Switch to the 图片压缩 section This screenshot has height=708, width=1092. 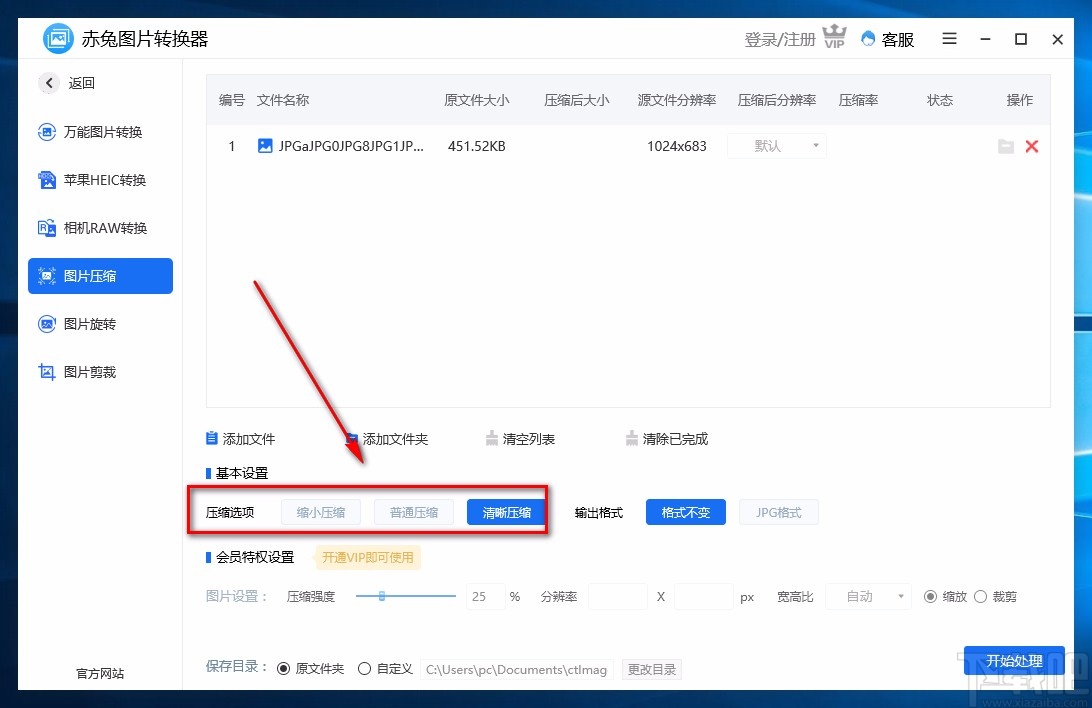point(99,276)
